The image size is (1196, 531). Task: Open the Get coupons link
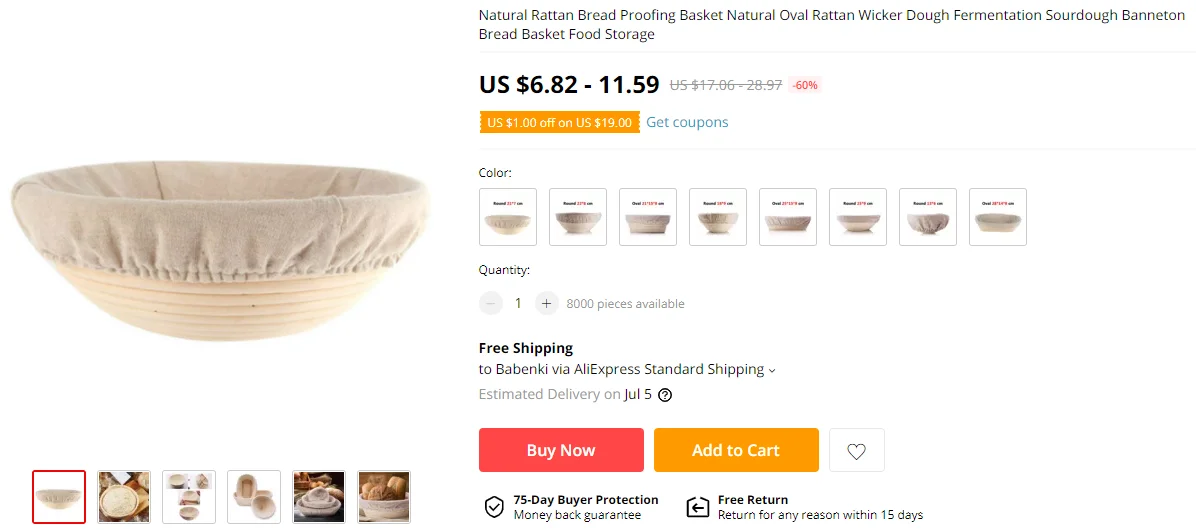(x=687, y=122)
